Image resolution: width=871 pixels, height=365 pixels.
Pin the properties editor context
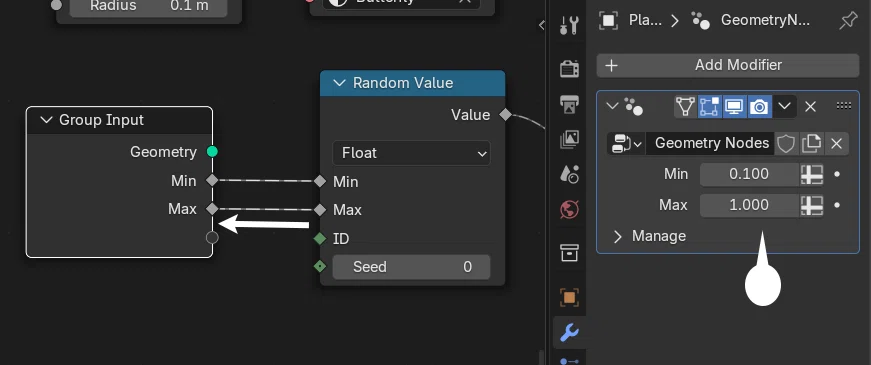click(x=848, y=21)
